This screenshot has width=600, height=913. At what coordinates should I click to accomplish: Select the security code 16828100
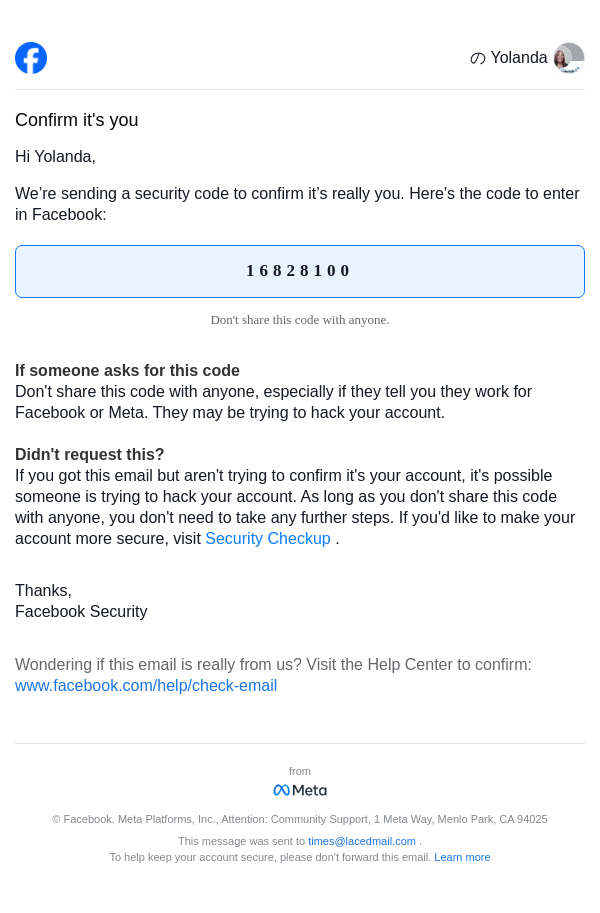click(x=299, y=271)
